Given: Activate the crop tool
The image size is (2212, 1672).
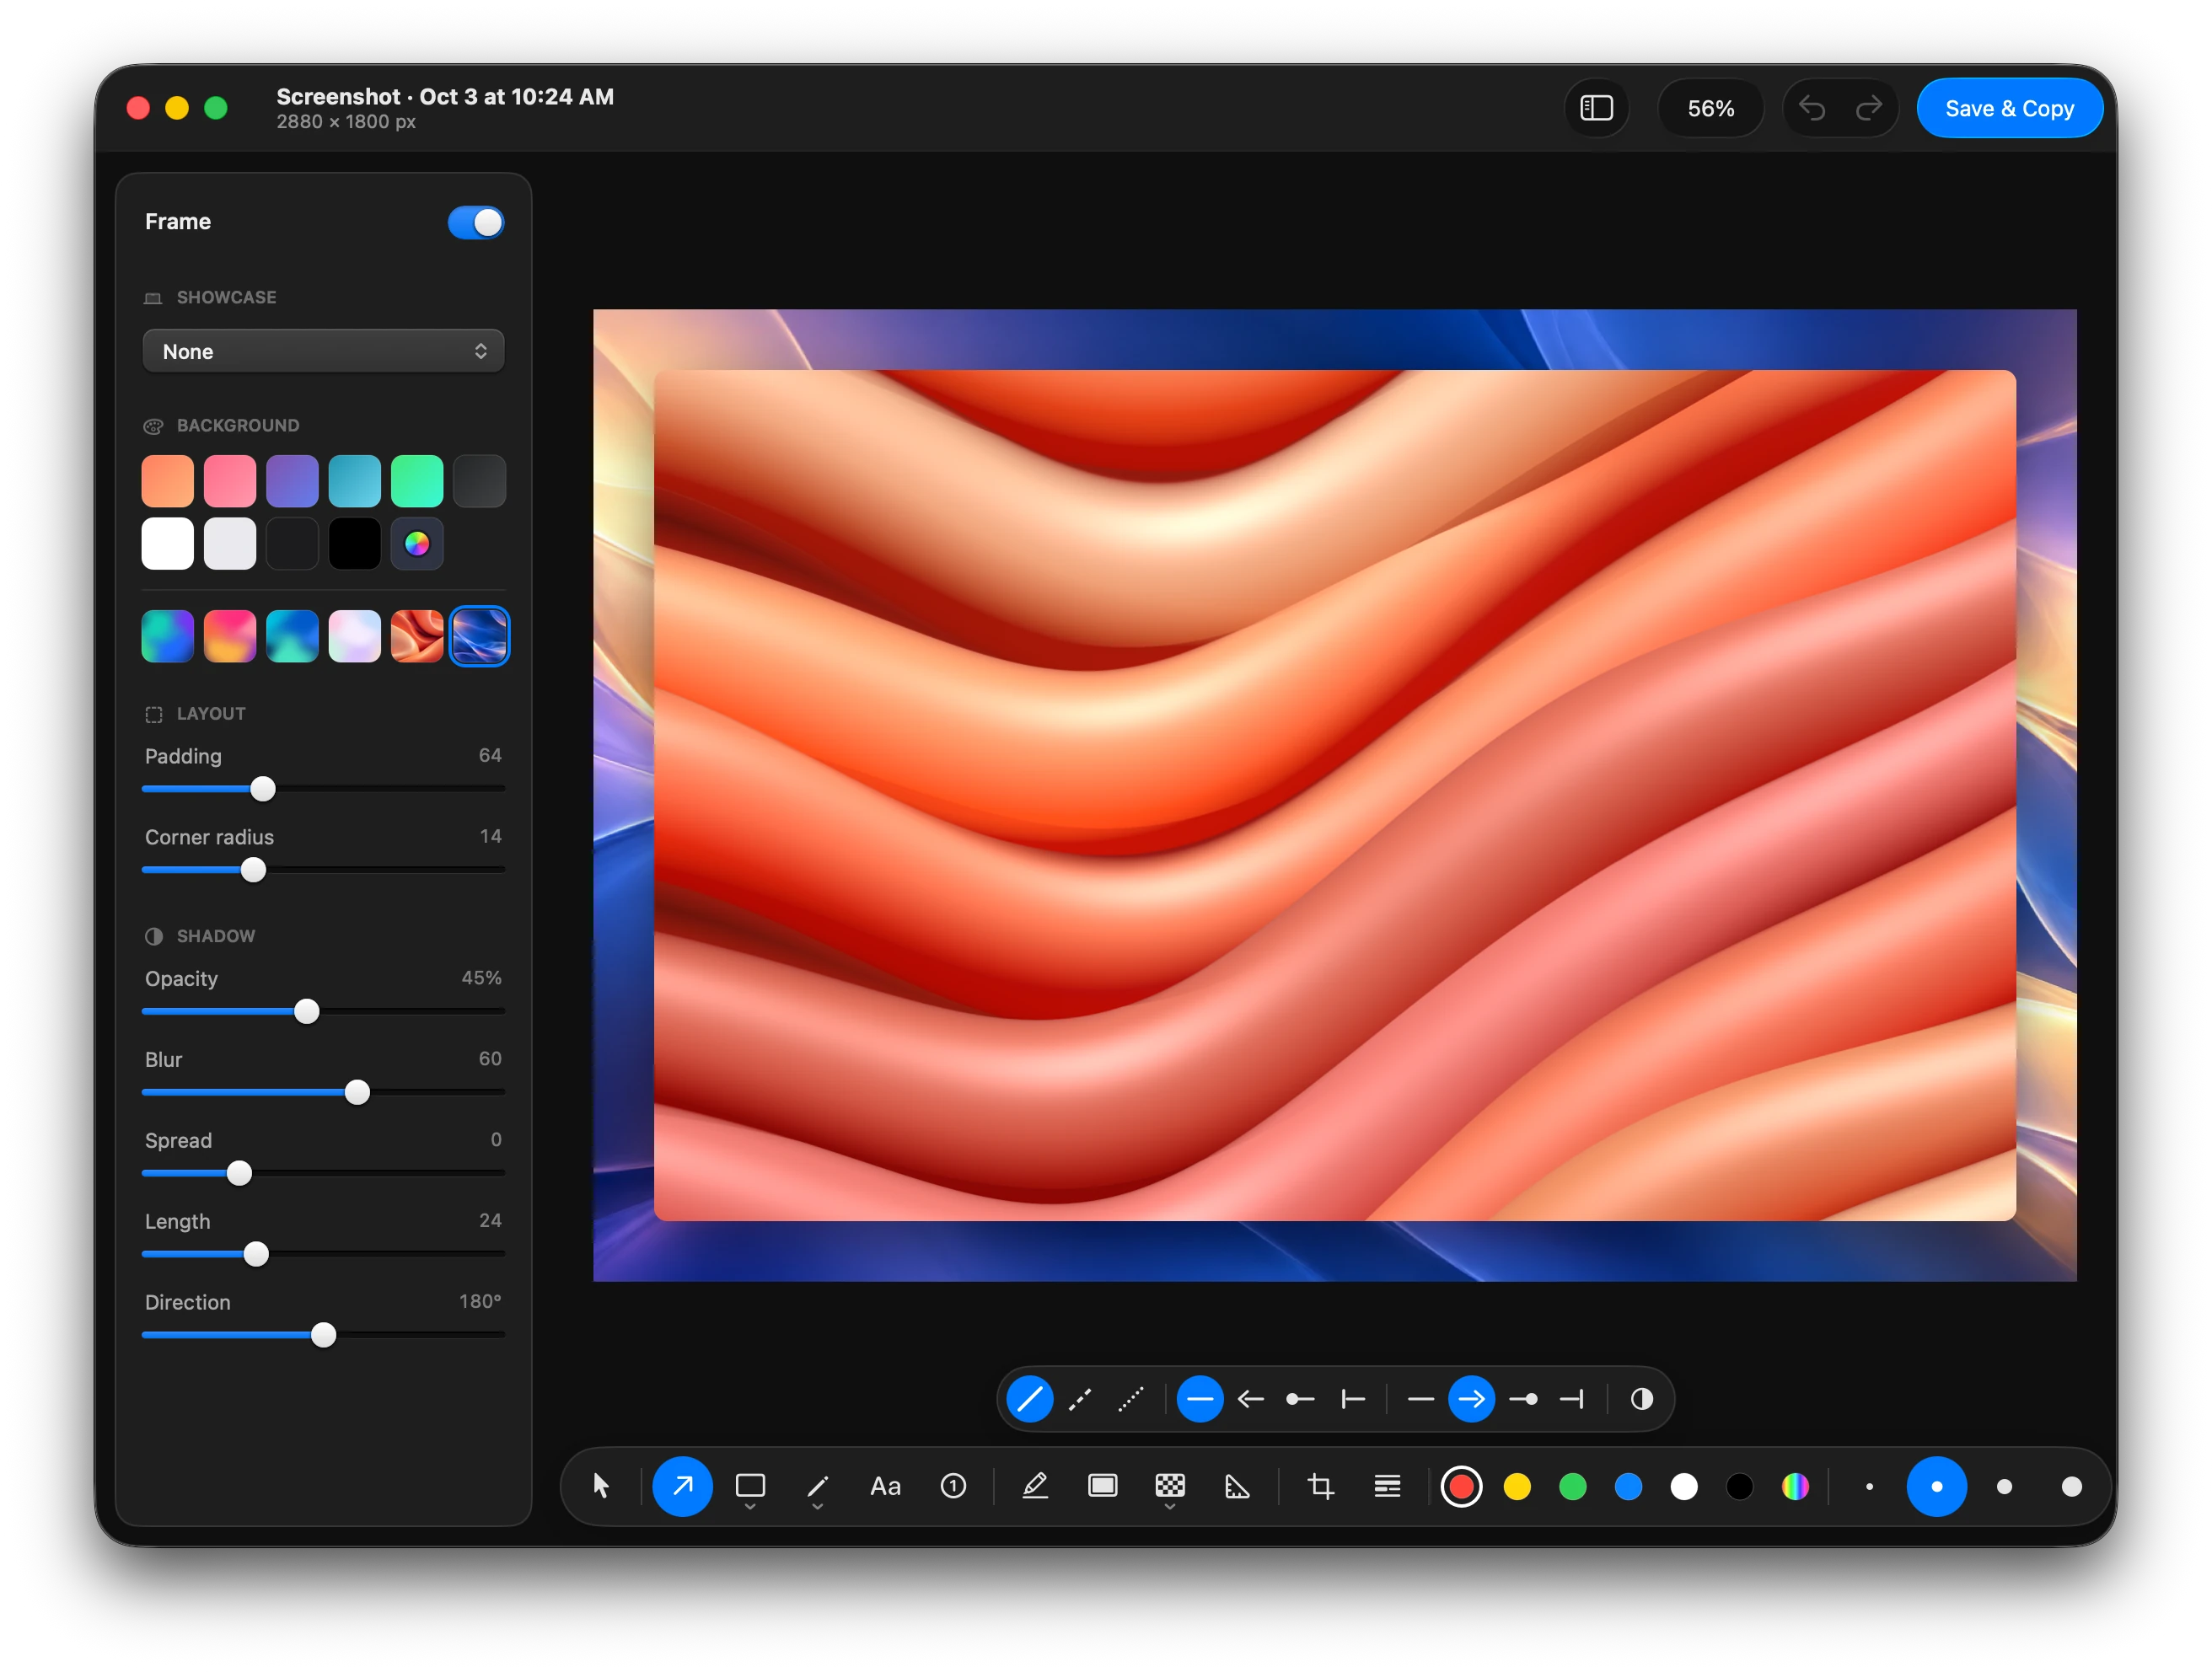Looking at the screenshot, I should pos(1321,1486).
